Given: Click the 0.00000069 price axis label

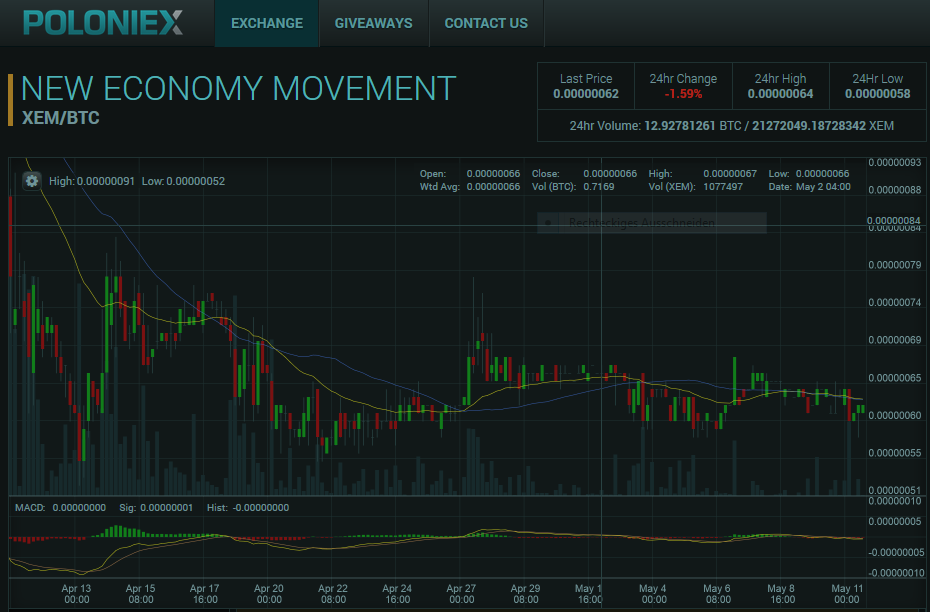Looking at the screenshot, I should (x=894, y=340).
